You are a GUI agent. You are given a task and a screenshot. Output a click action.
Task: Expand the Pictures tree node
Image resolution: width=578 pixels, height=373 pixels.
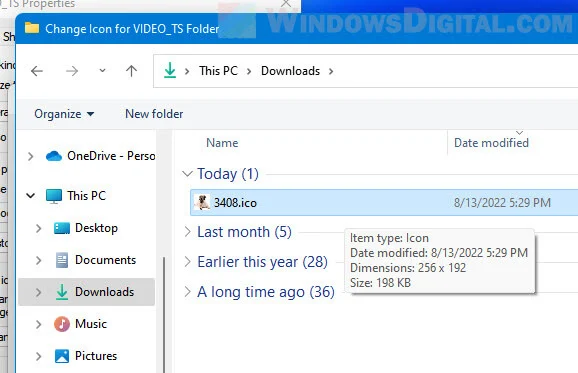pyautogui.click(x=38, y=356)
